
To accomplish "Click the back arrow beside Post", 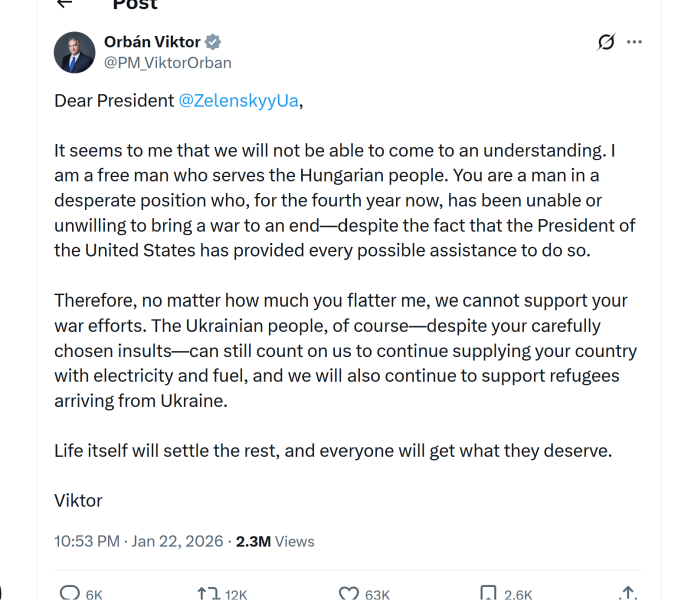I will [x=65, y=3].
